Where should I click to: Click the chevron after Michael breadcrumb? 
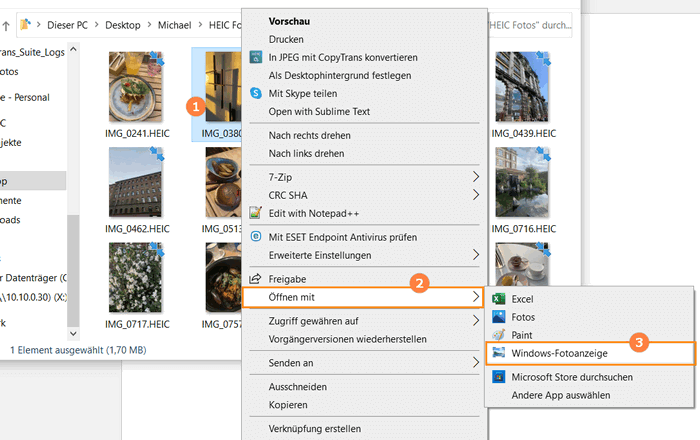tap(200, 25)
